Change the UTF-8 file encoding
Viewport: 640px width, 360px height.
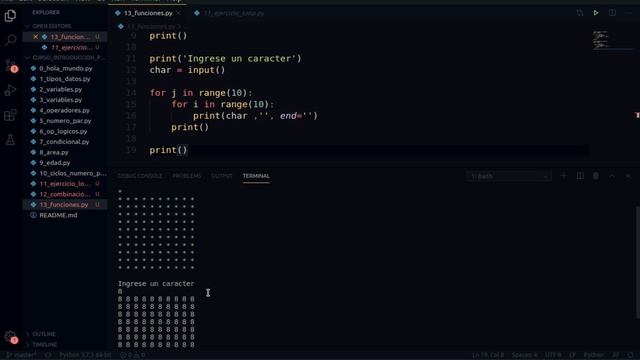(553, 355)
